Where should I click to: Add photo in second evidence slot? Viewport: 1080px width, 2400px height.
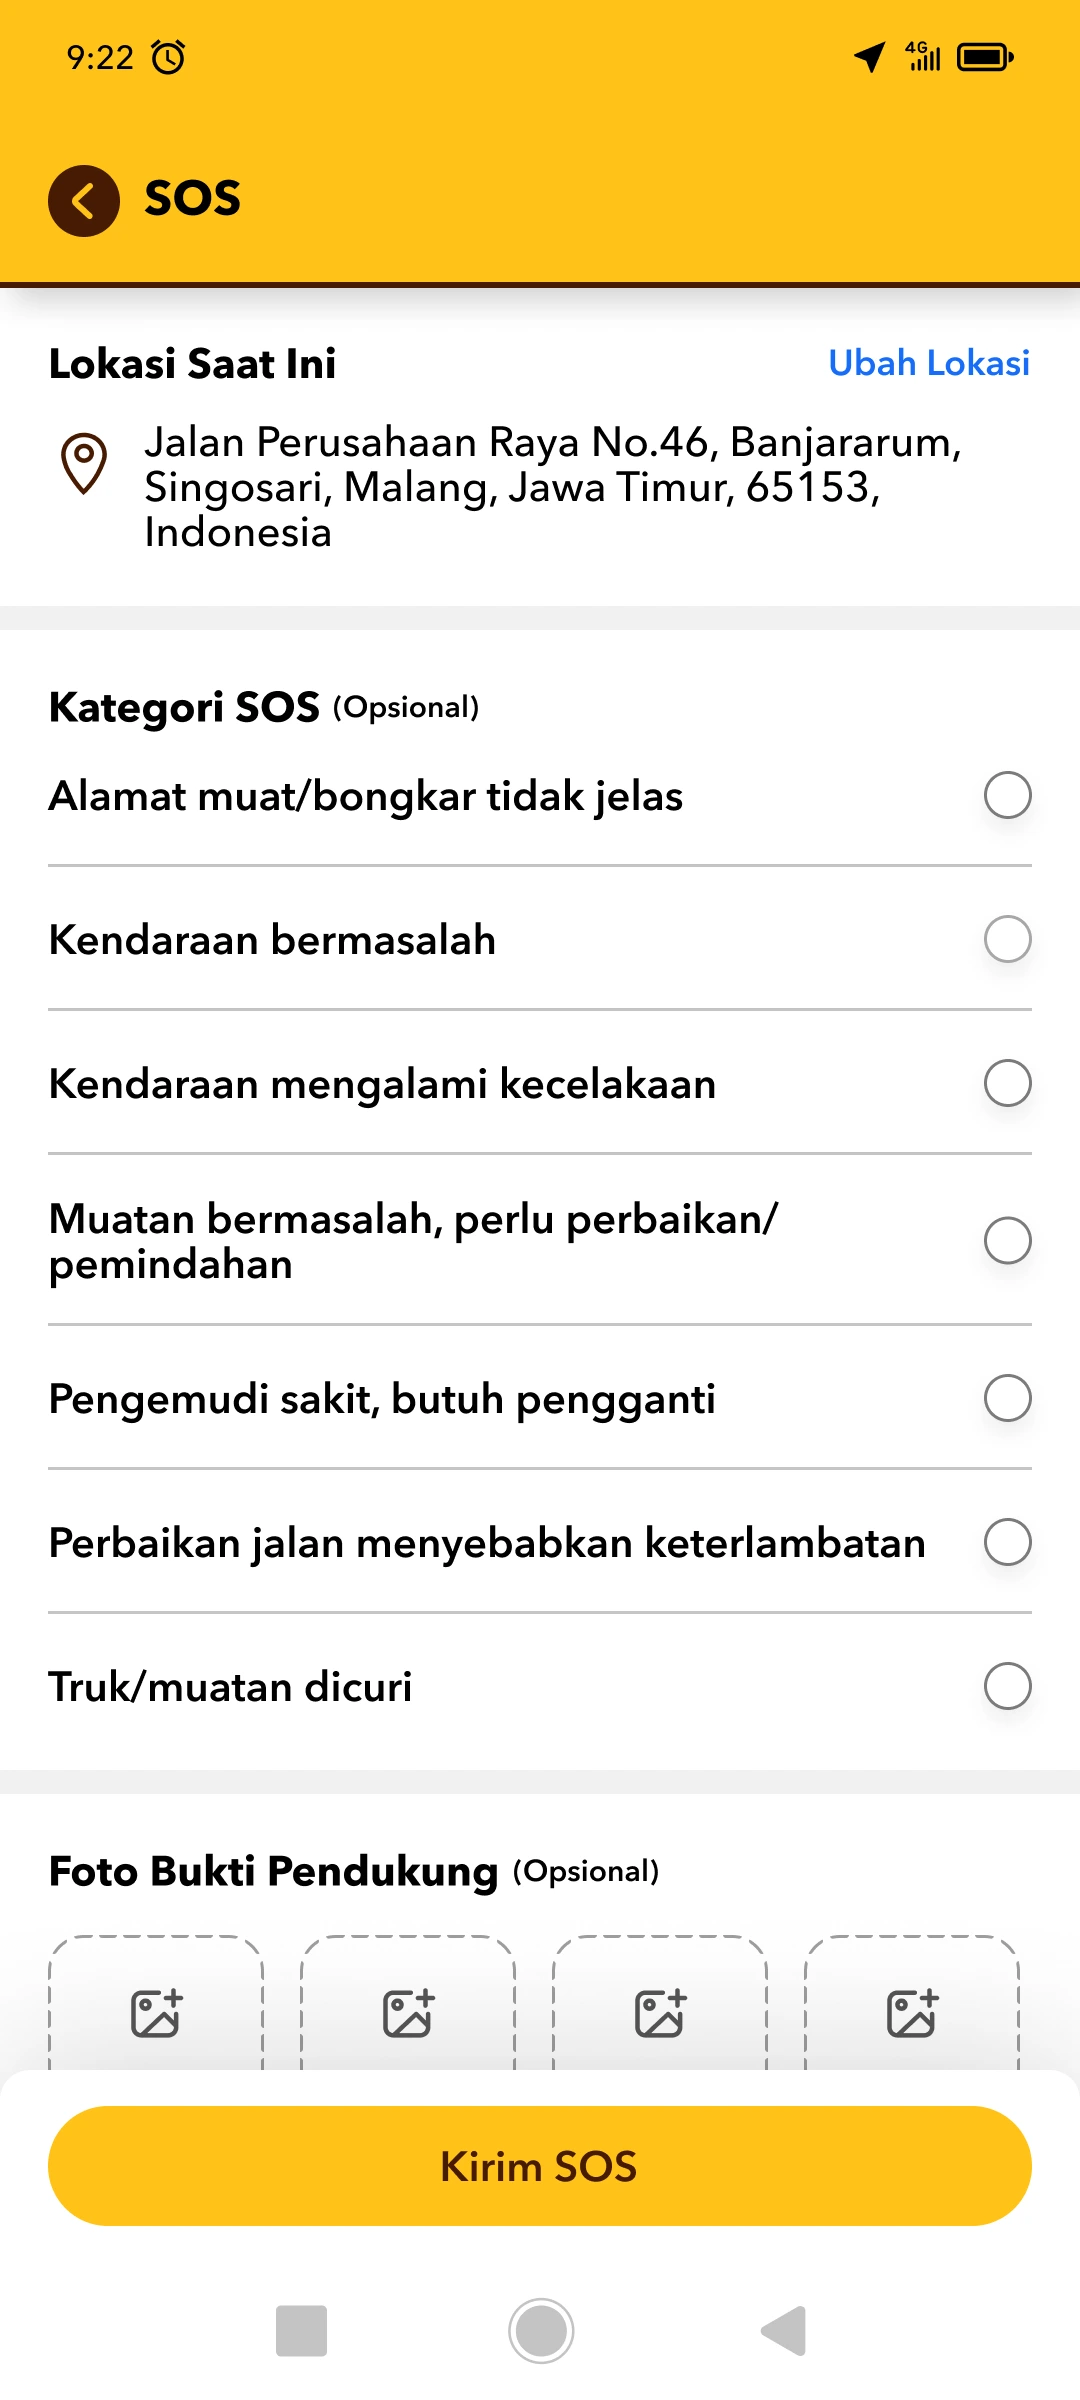(408, 2012)
